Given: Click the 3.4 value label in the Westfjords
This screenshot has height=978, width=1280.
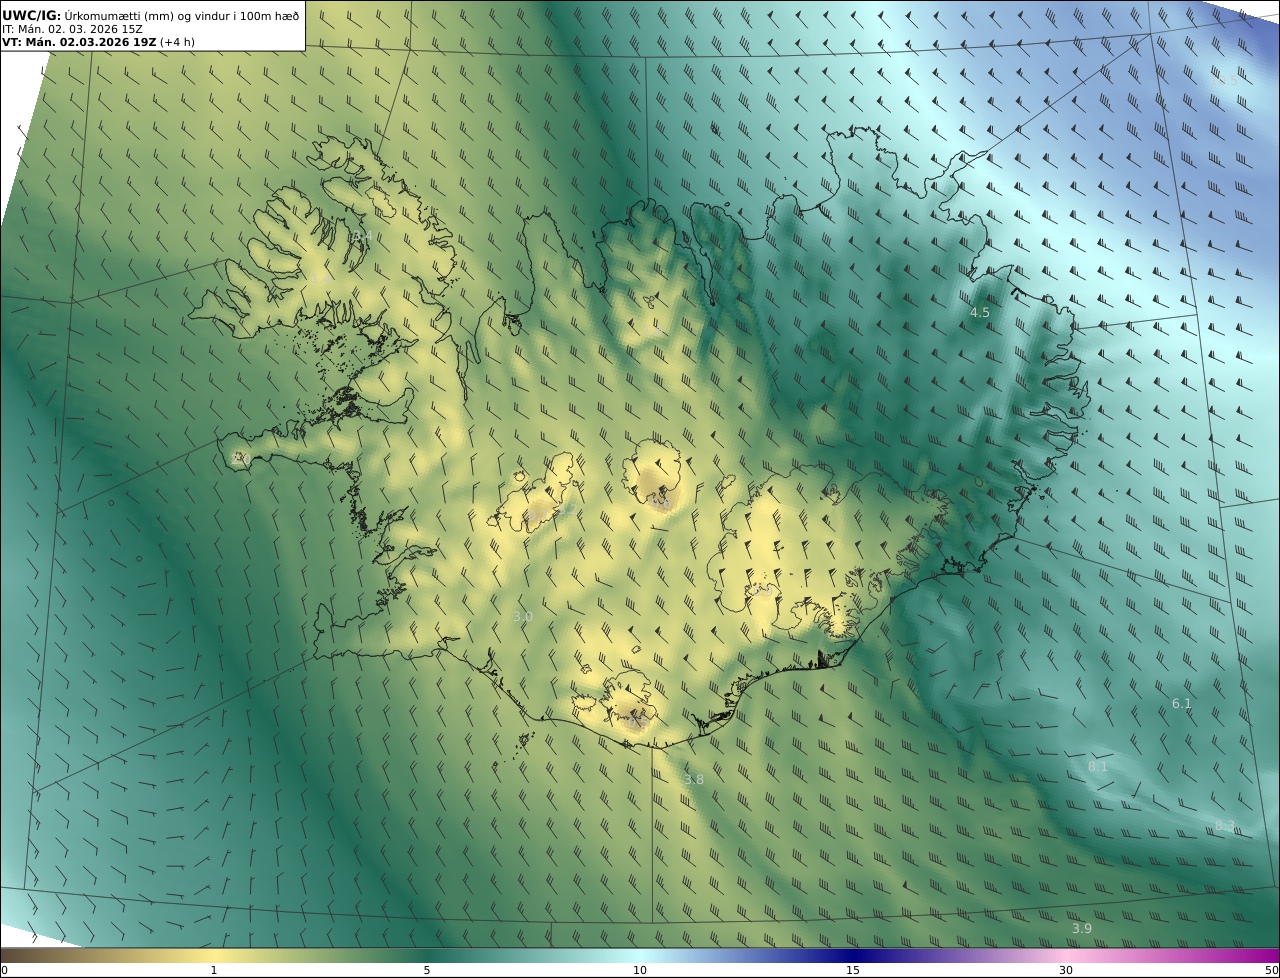Looking at the screenshot, I should click(x=362, y=236).
